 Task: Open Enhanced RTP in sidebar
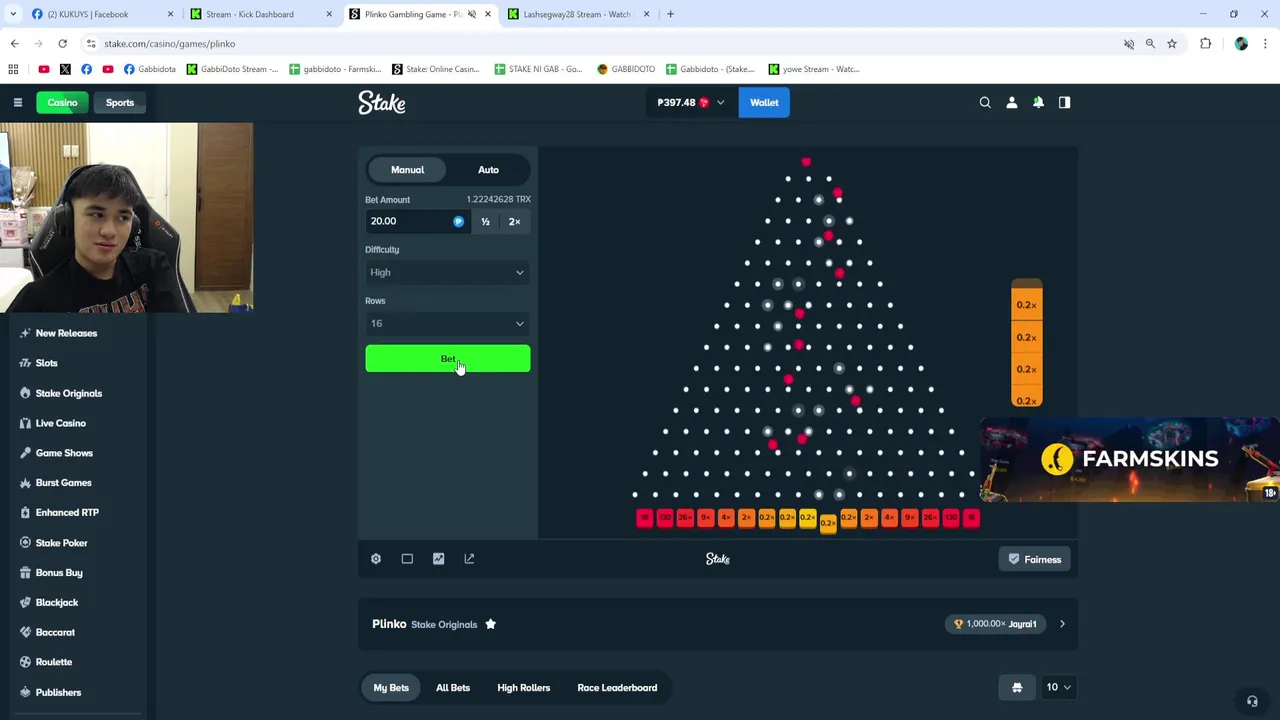click(67, 513)
